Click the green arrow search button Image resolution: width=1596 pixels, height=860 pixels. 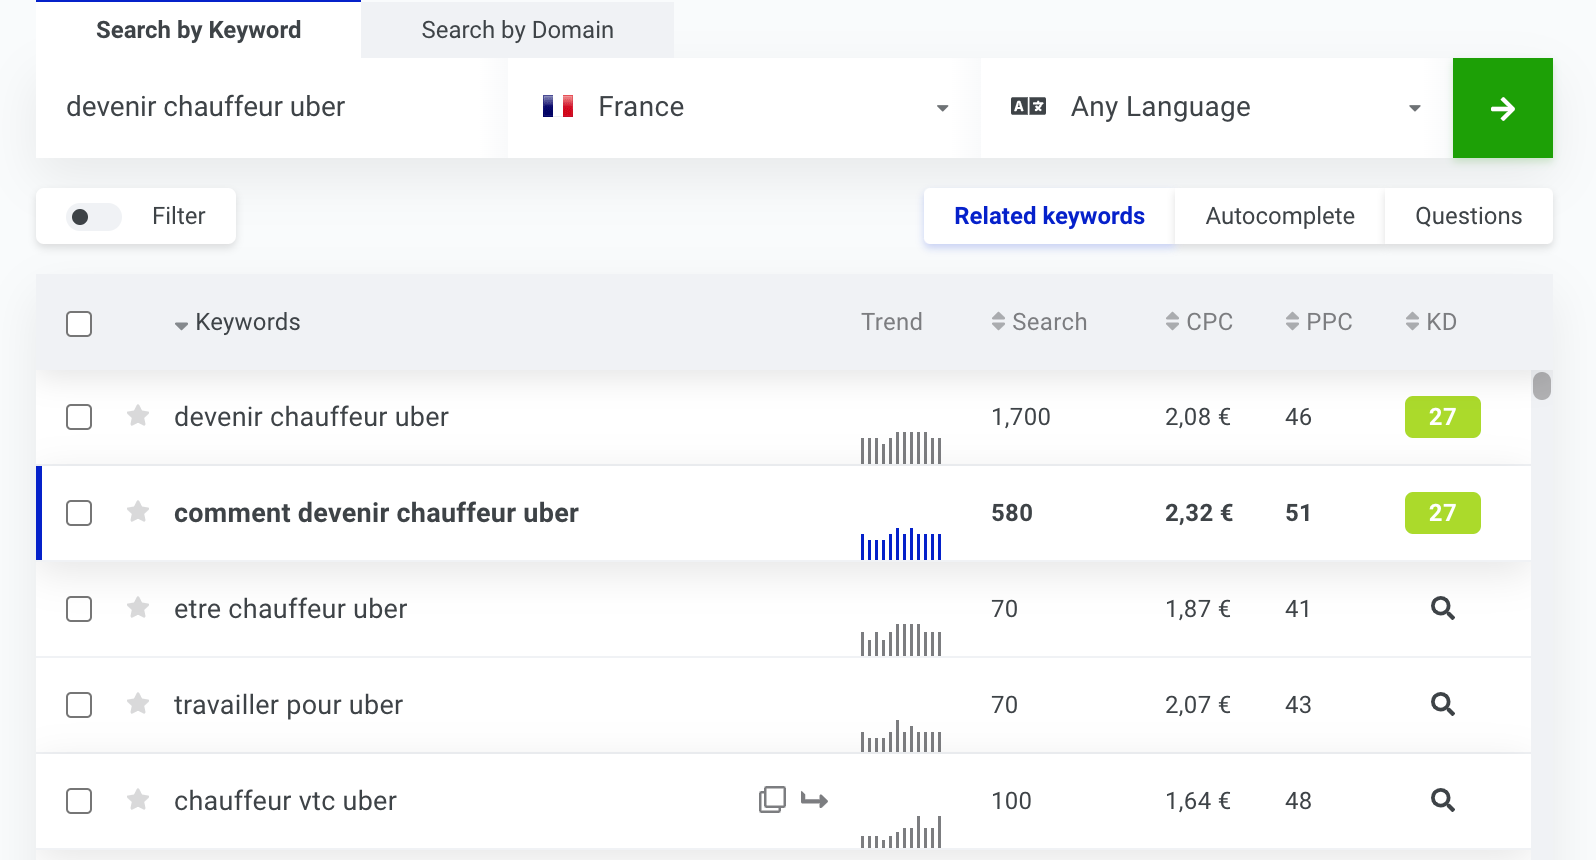tap(1502, 108)
